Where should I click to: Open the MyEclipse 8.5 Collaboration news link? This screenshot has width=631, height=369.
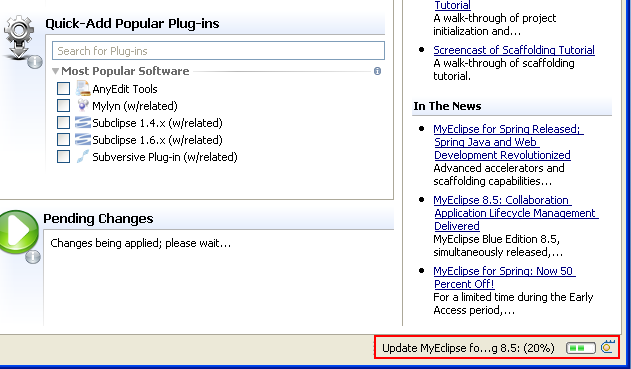coord(516,213)
